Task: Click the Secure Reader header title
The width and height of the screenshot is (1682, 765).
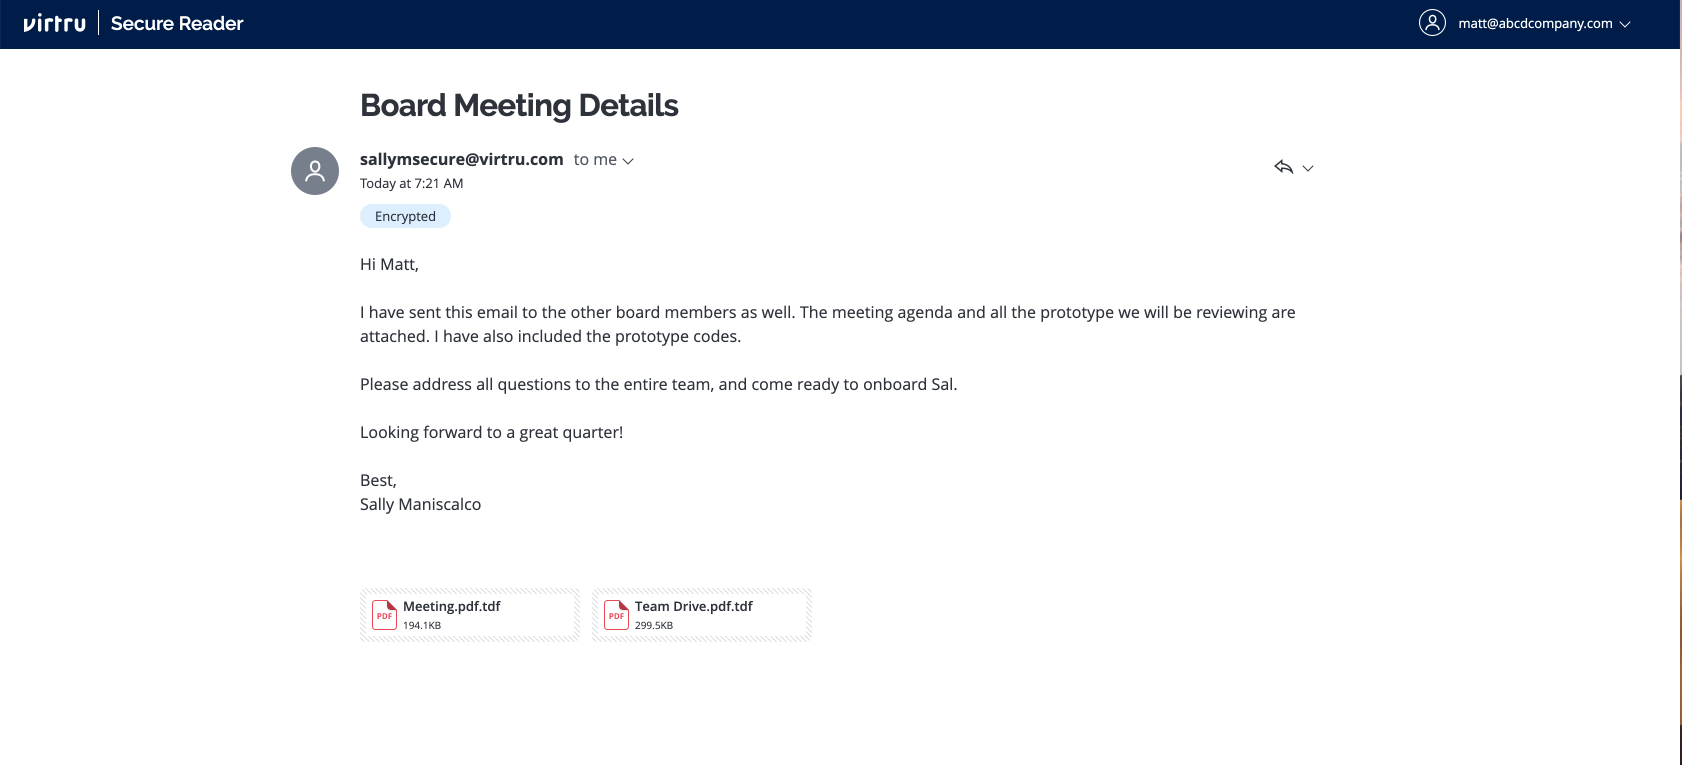Action: click(177, 23)
